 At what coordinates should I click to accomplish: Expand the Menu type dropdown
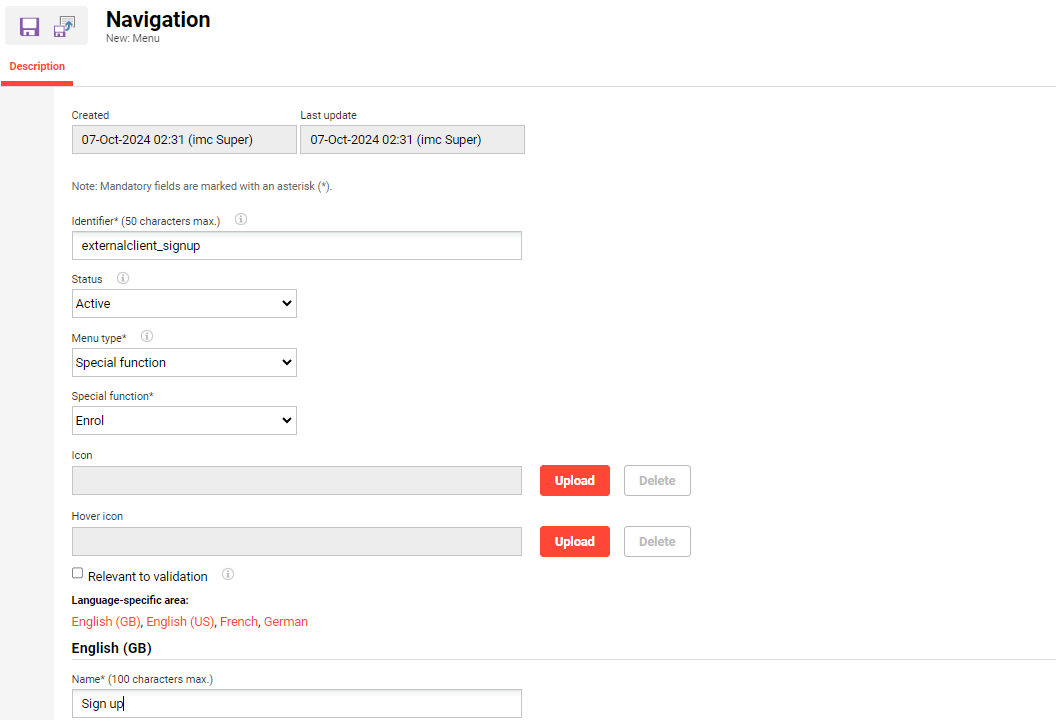click(x=184, y=363)
